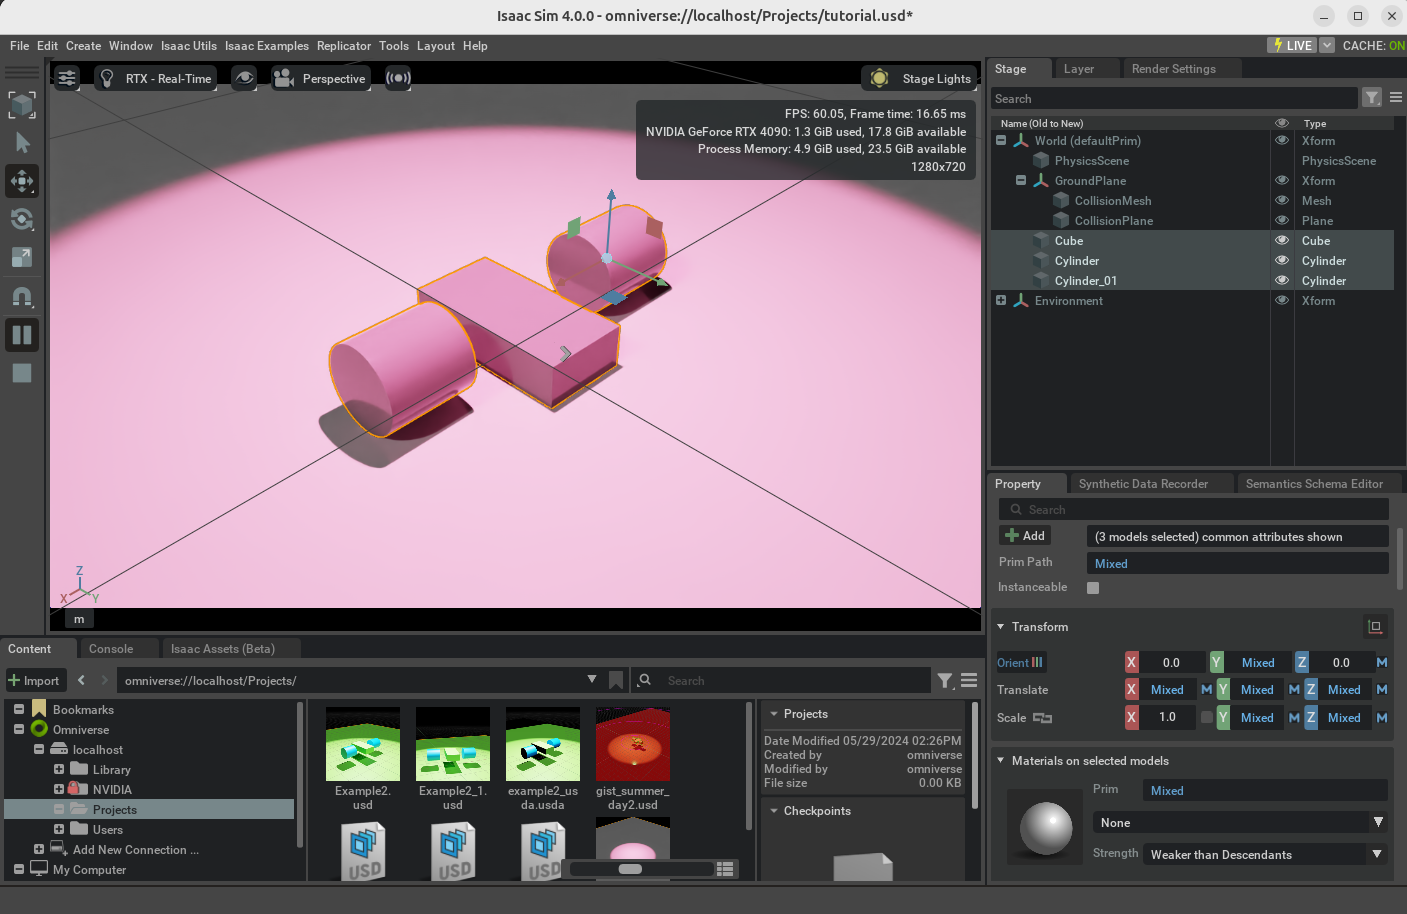Edit the Scale X value field
The image size is (1407, 914).
click(1168, 717)
